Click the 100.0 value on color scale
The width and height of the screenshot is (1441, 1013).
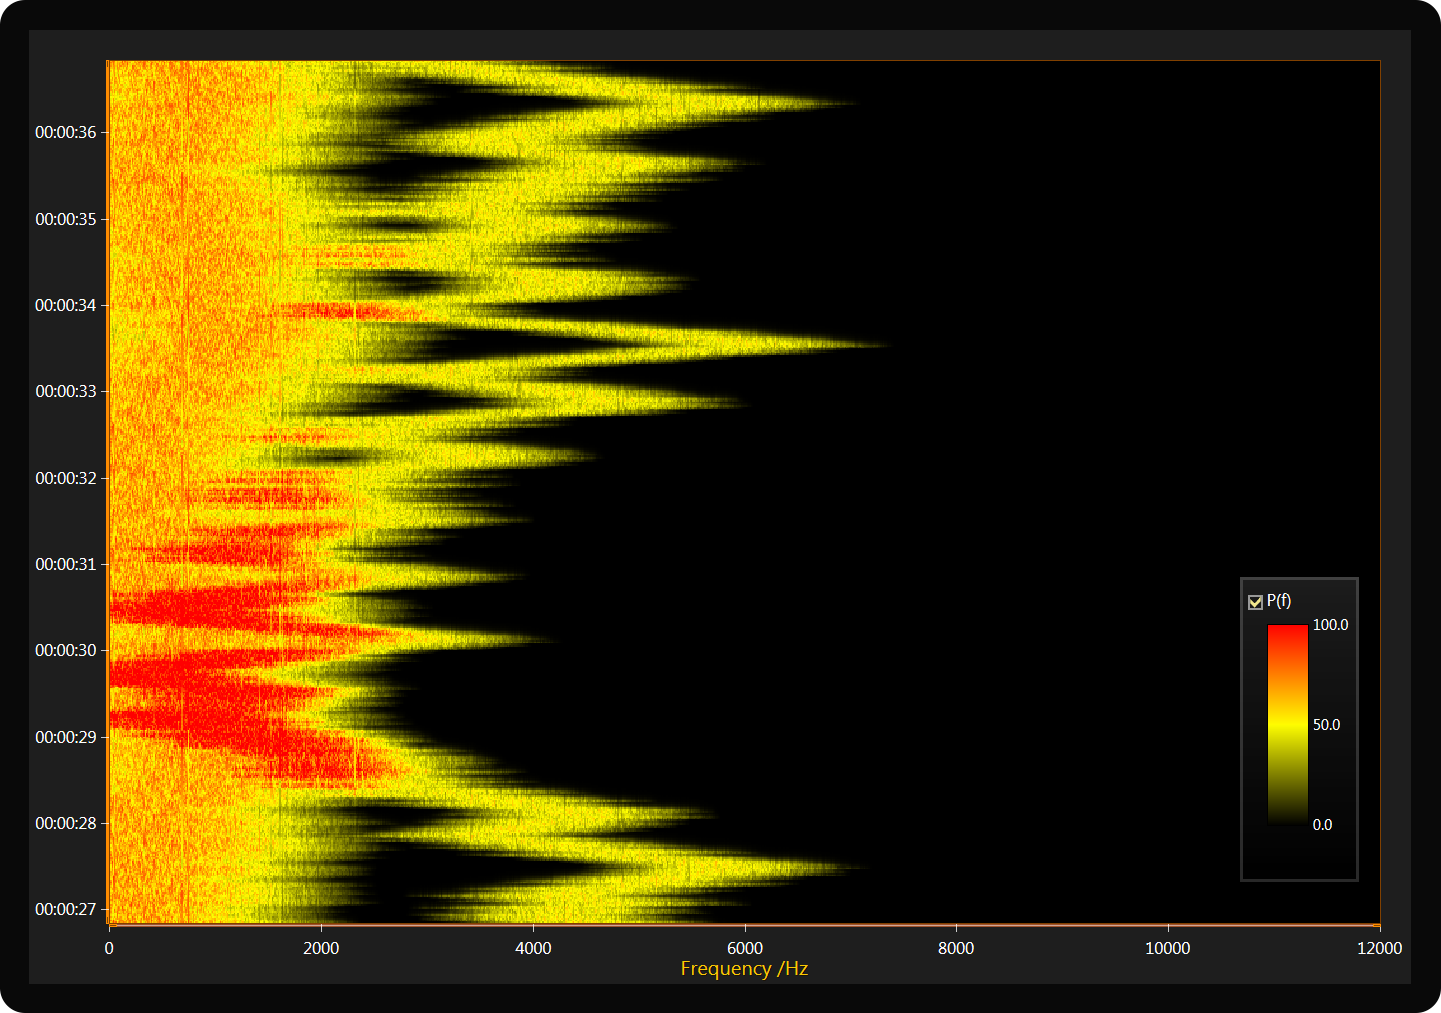(x=1330, y=625)
